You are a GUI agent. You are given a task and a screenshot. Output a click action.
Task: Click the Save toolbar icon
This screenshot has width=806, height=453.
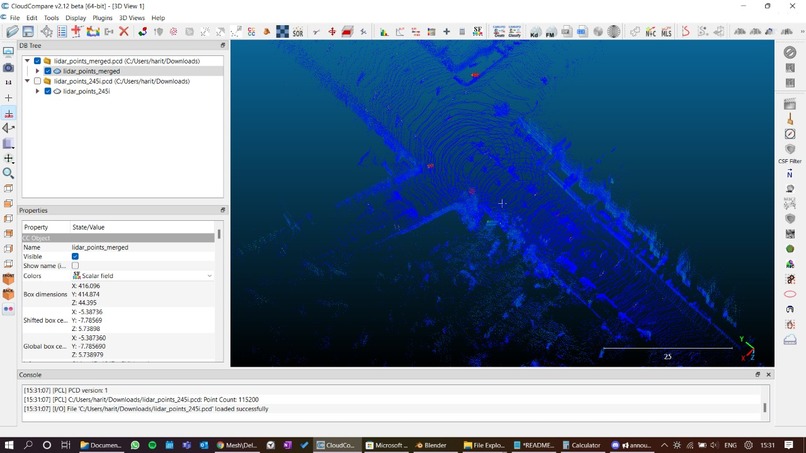point(28,31)
